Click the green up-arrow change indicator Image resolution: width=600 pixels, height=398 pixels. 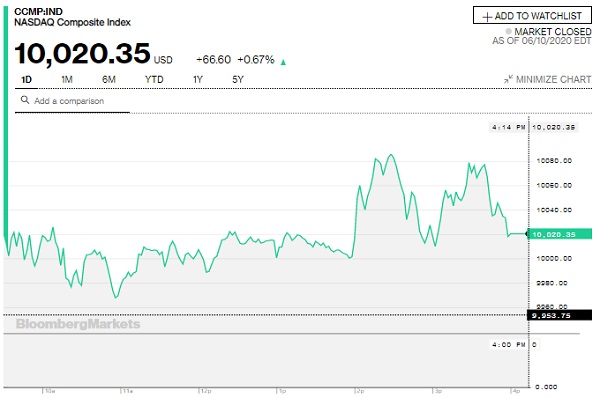coord(283,62)
